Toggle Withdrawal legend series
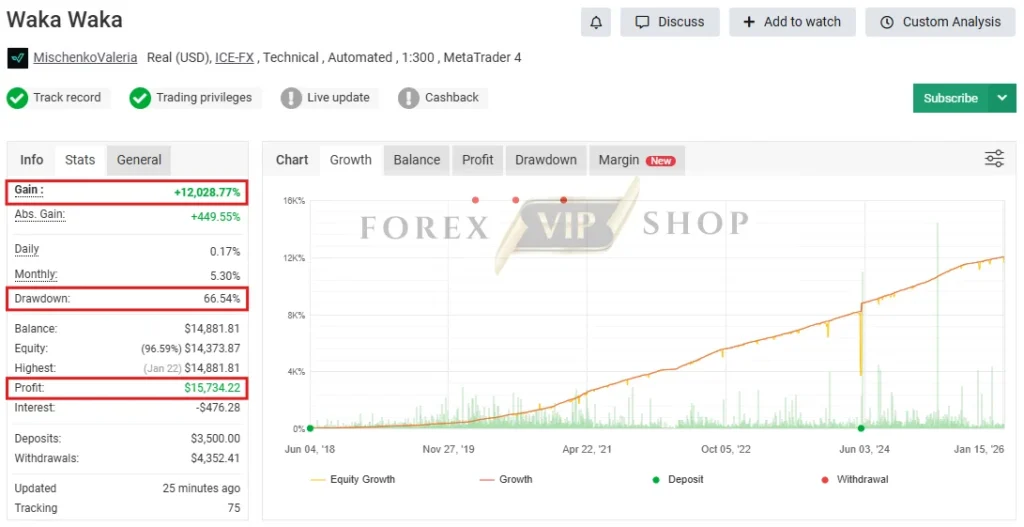Viewport: 1024px width, 527px height. point(855,479)
